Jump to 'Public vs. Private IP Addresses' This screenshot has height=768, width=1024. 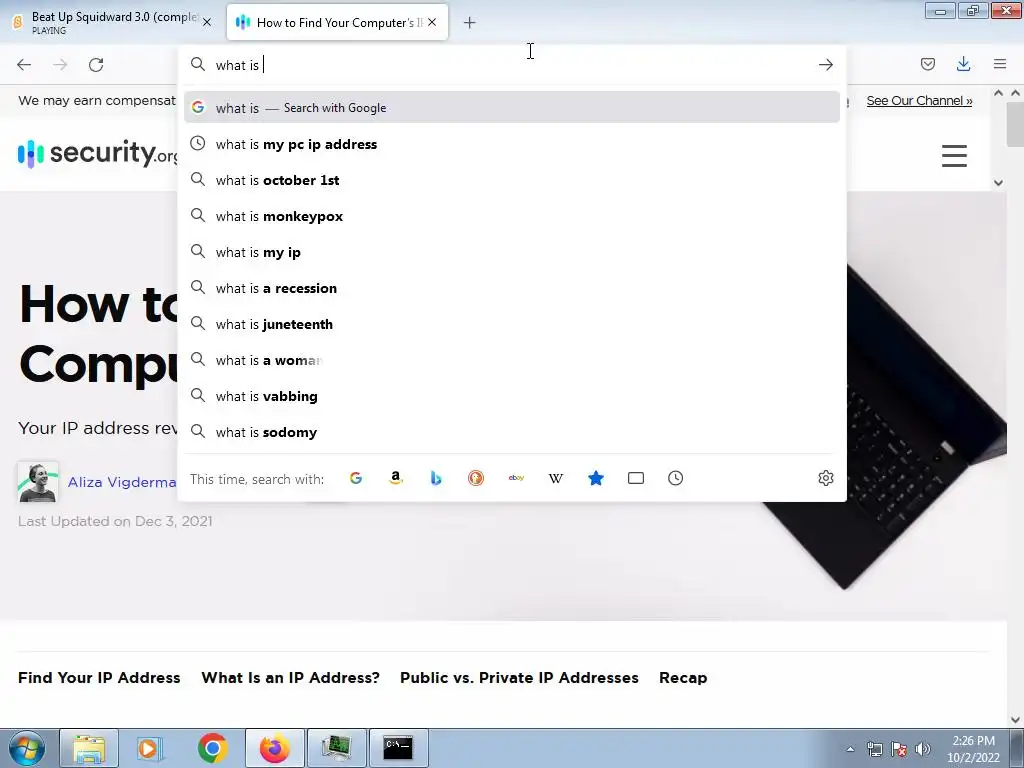click(x=519, y=677)
